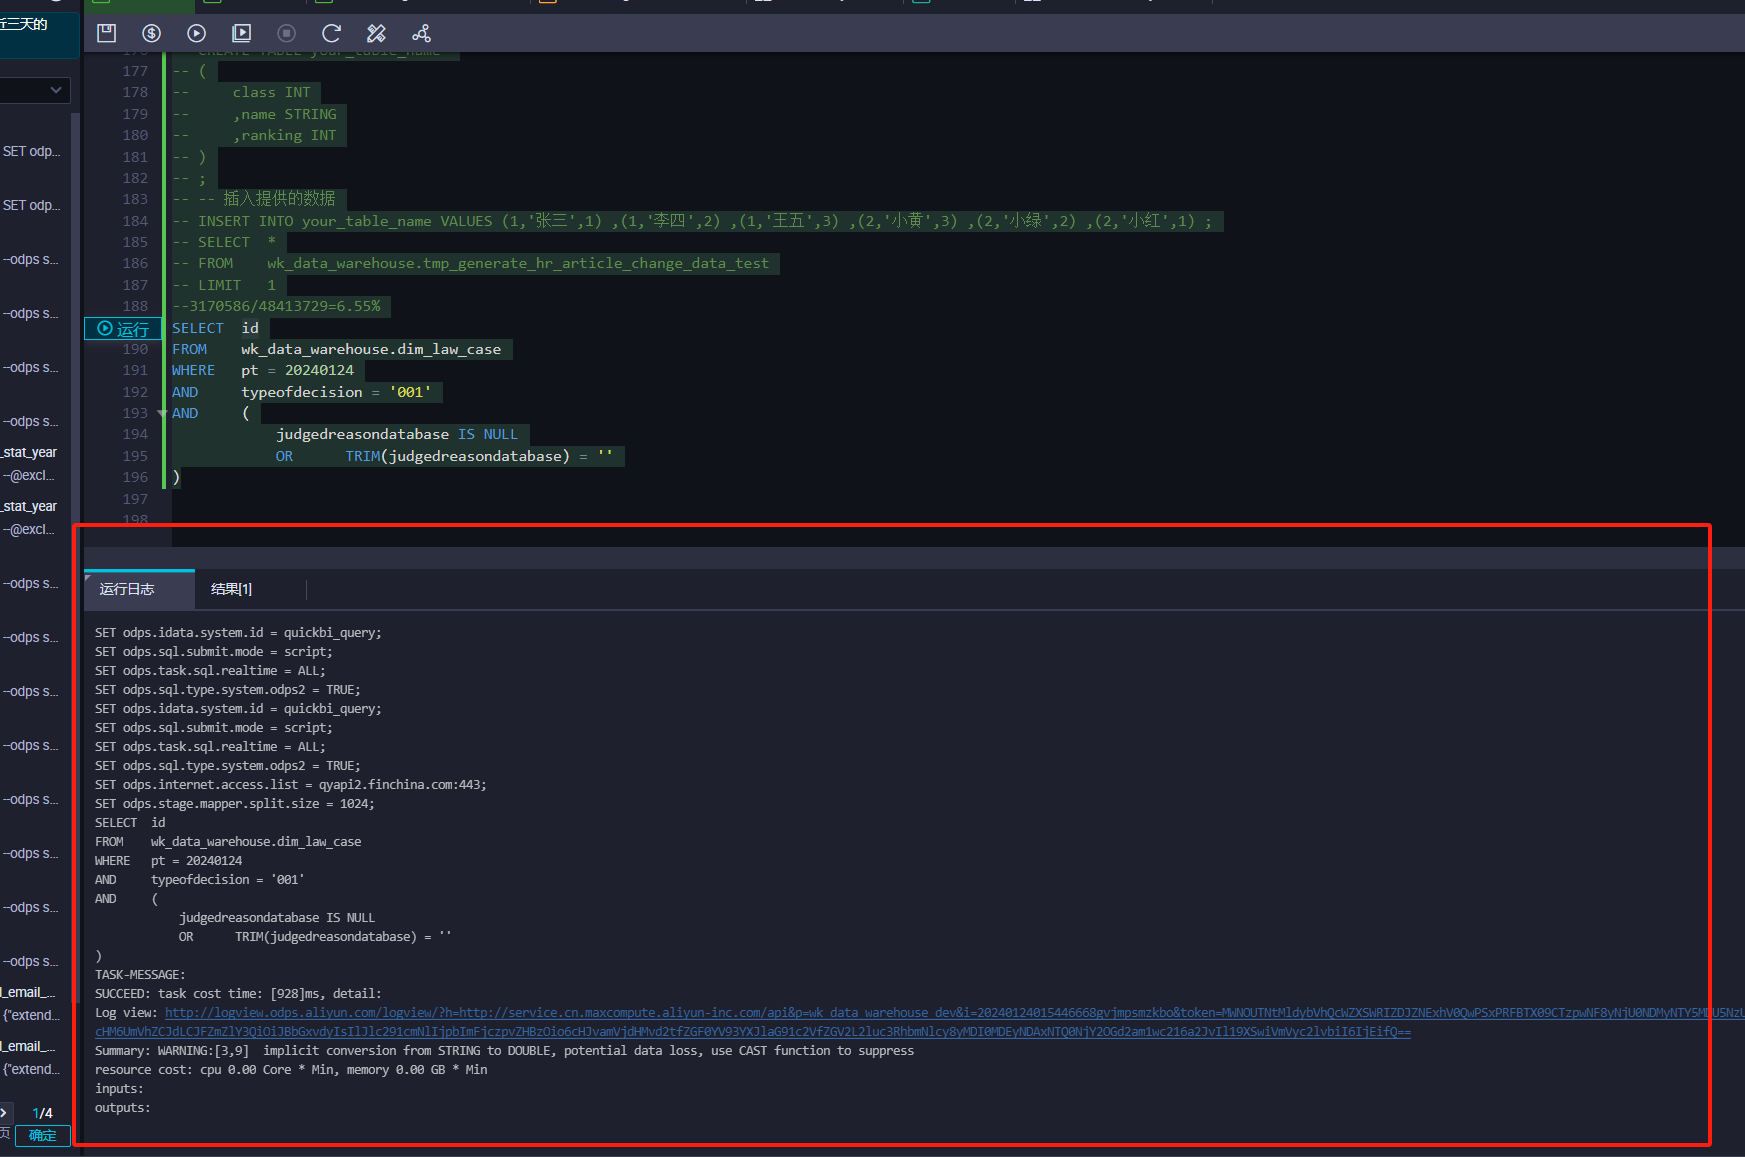Click the 'resource cost: cpu 0.00 Core' log line
The image size is (1745, 1157).
(x=291, y=1070)
